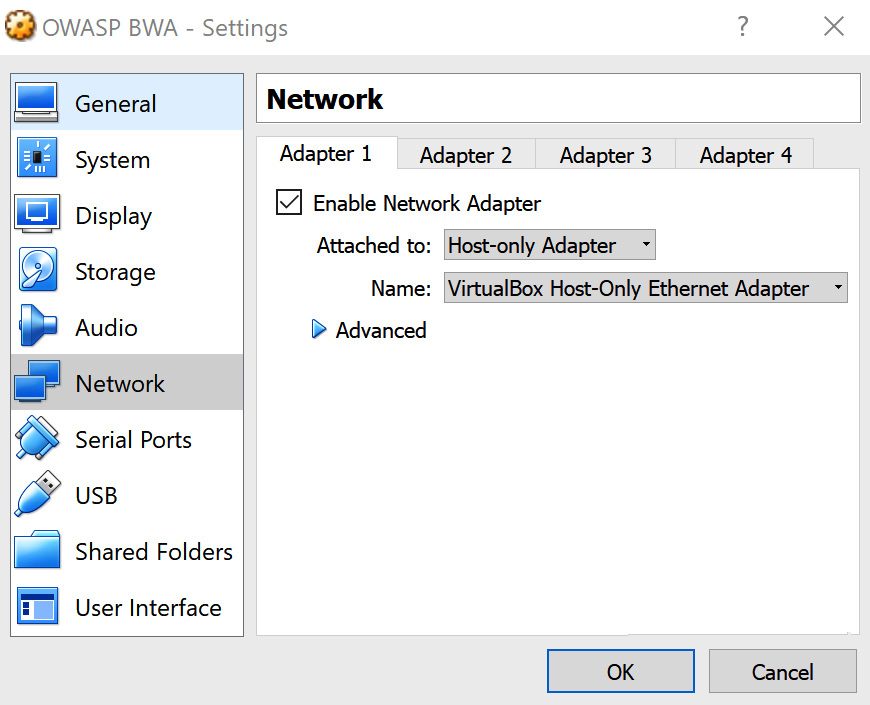Click the General monitor icon
Image resolution: width=870 pixels, height=705 pixels.
37,103
